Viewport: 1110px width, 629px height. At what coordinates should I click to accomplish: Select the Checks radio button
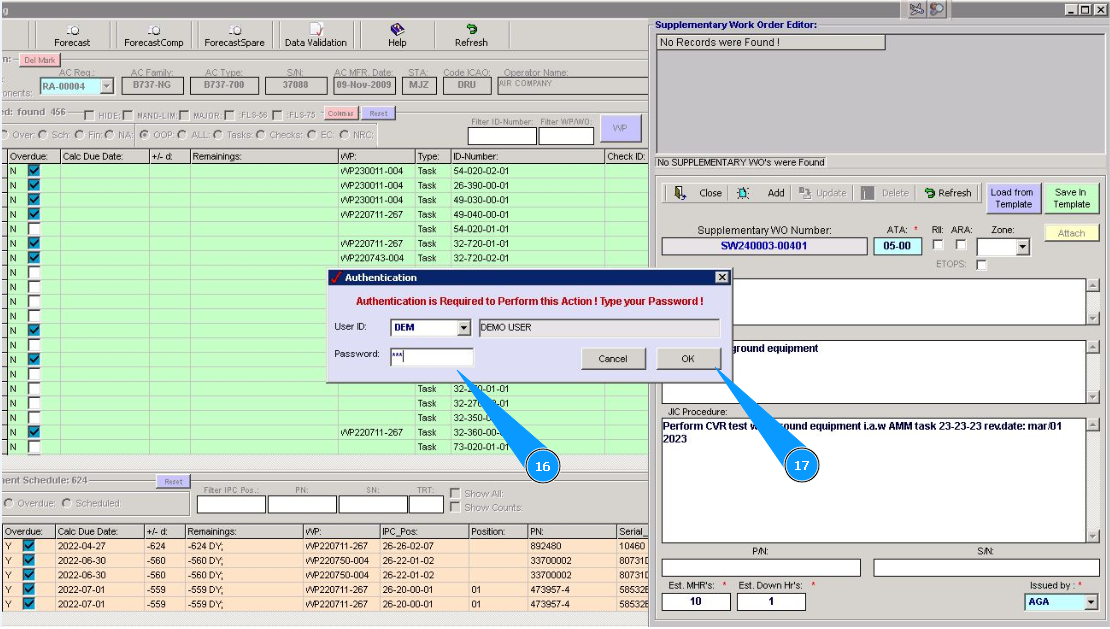click(261, 135)
